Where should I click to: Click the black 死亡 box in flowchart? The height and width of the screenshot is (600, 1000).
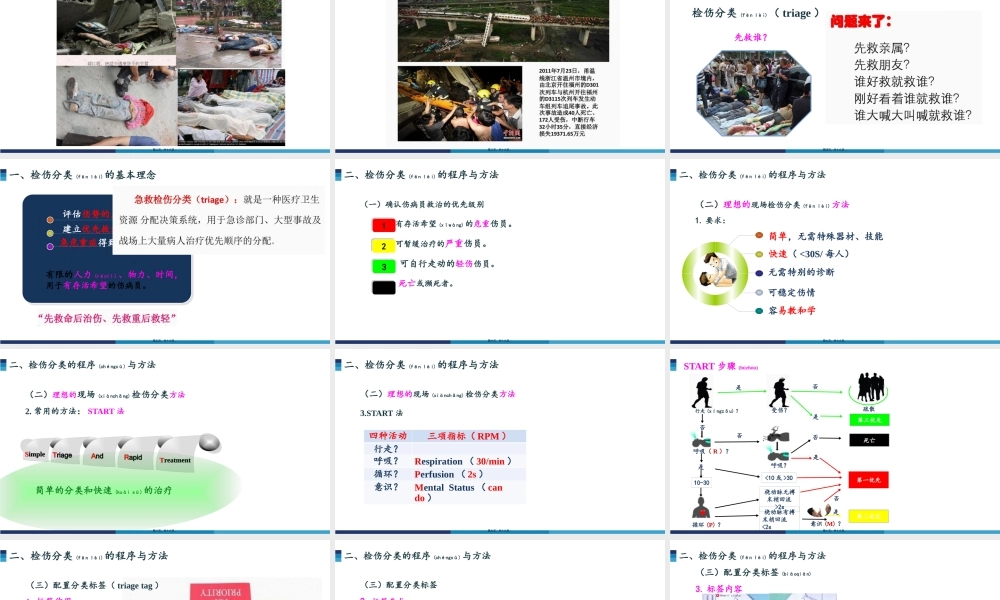[x=869, y=440]
